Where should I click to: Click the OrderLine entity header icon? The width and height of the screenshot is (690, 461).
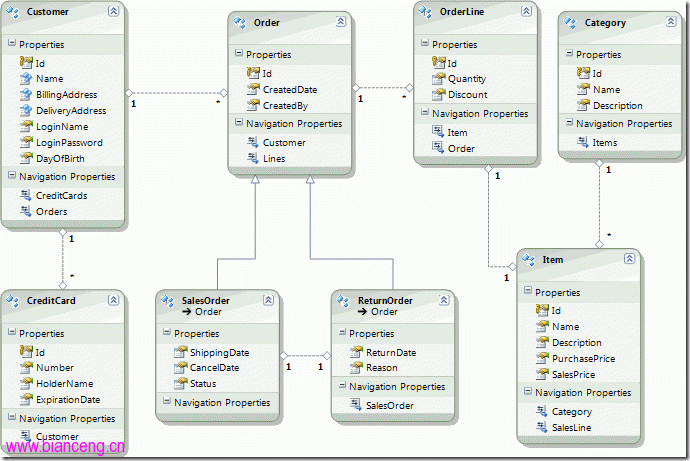426,12
